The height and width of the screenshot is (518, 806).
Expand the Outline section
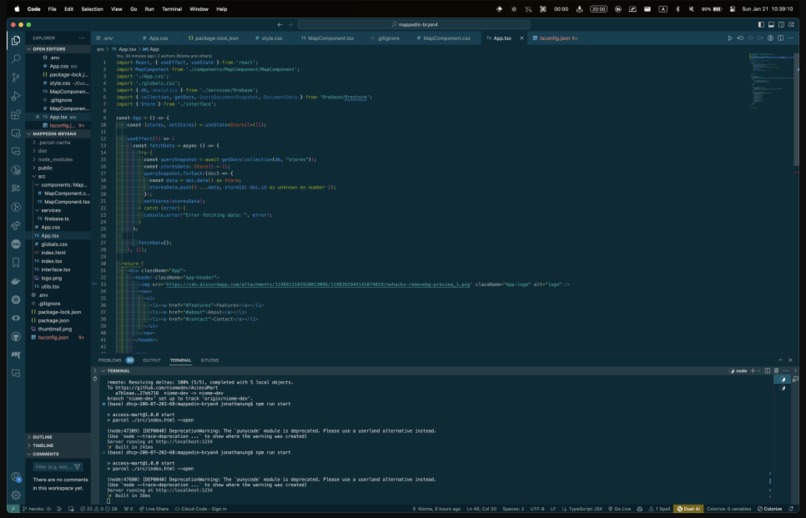pyautogui.click(x=59, y=437)
